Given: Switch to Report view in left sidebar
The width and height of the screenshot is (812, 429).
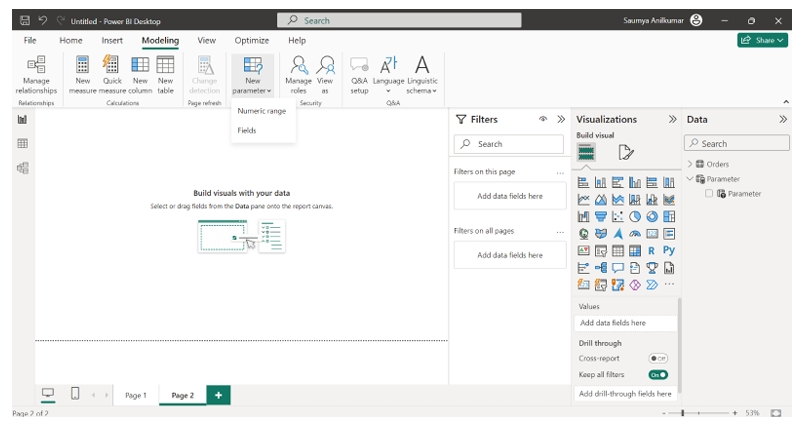Looking at the screenshot, I should [22, 120].
